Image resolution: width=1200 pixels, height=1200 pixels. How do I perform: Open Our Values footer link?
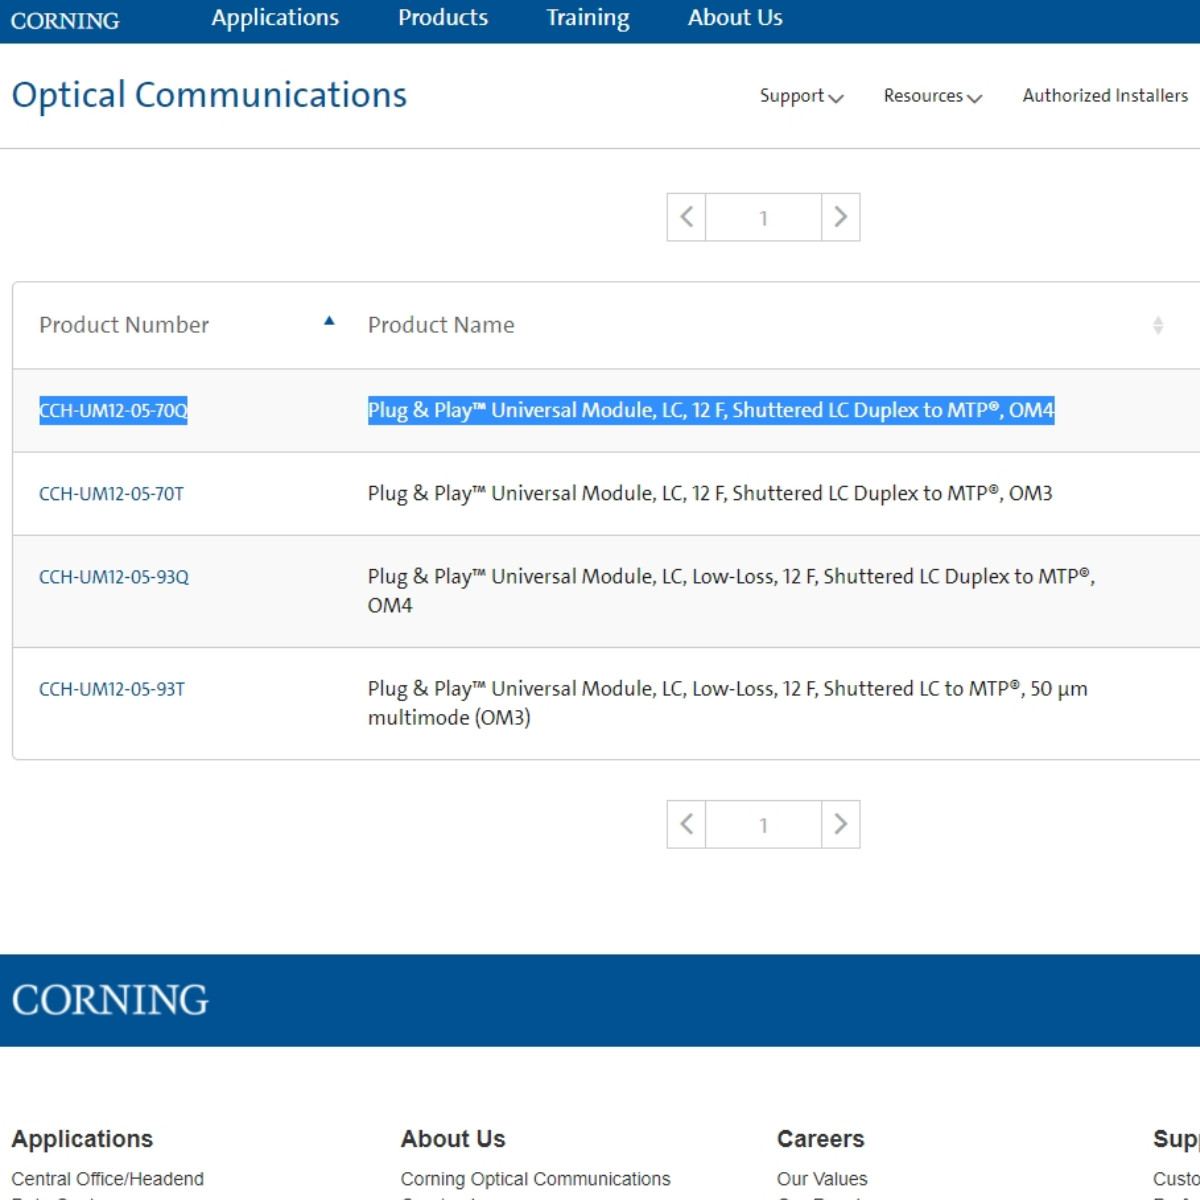tap(822, 1179)
